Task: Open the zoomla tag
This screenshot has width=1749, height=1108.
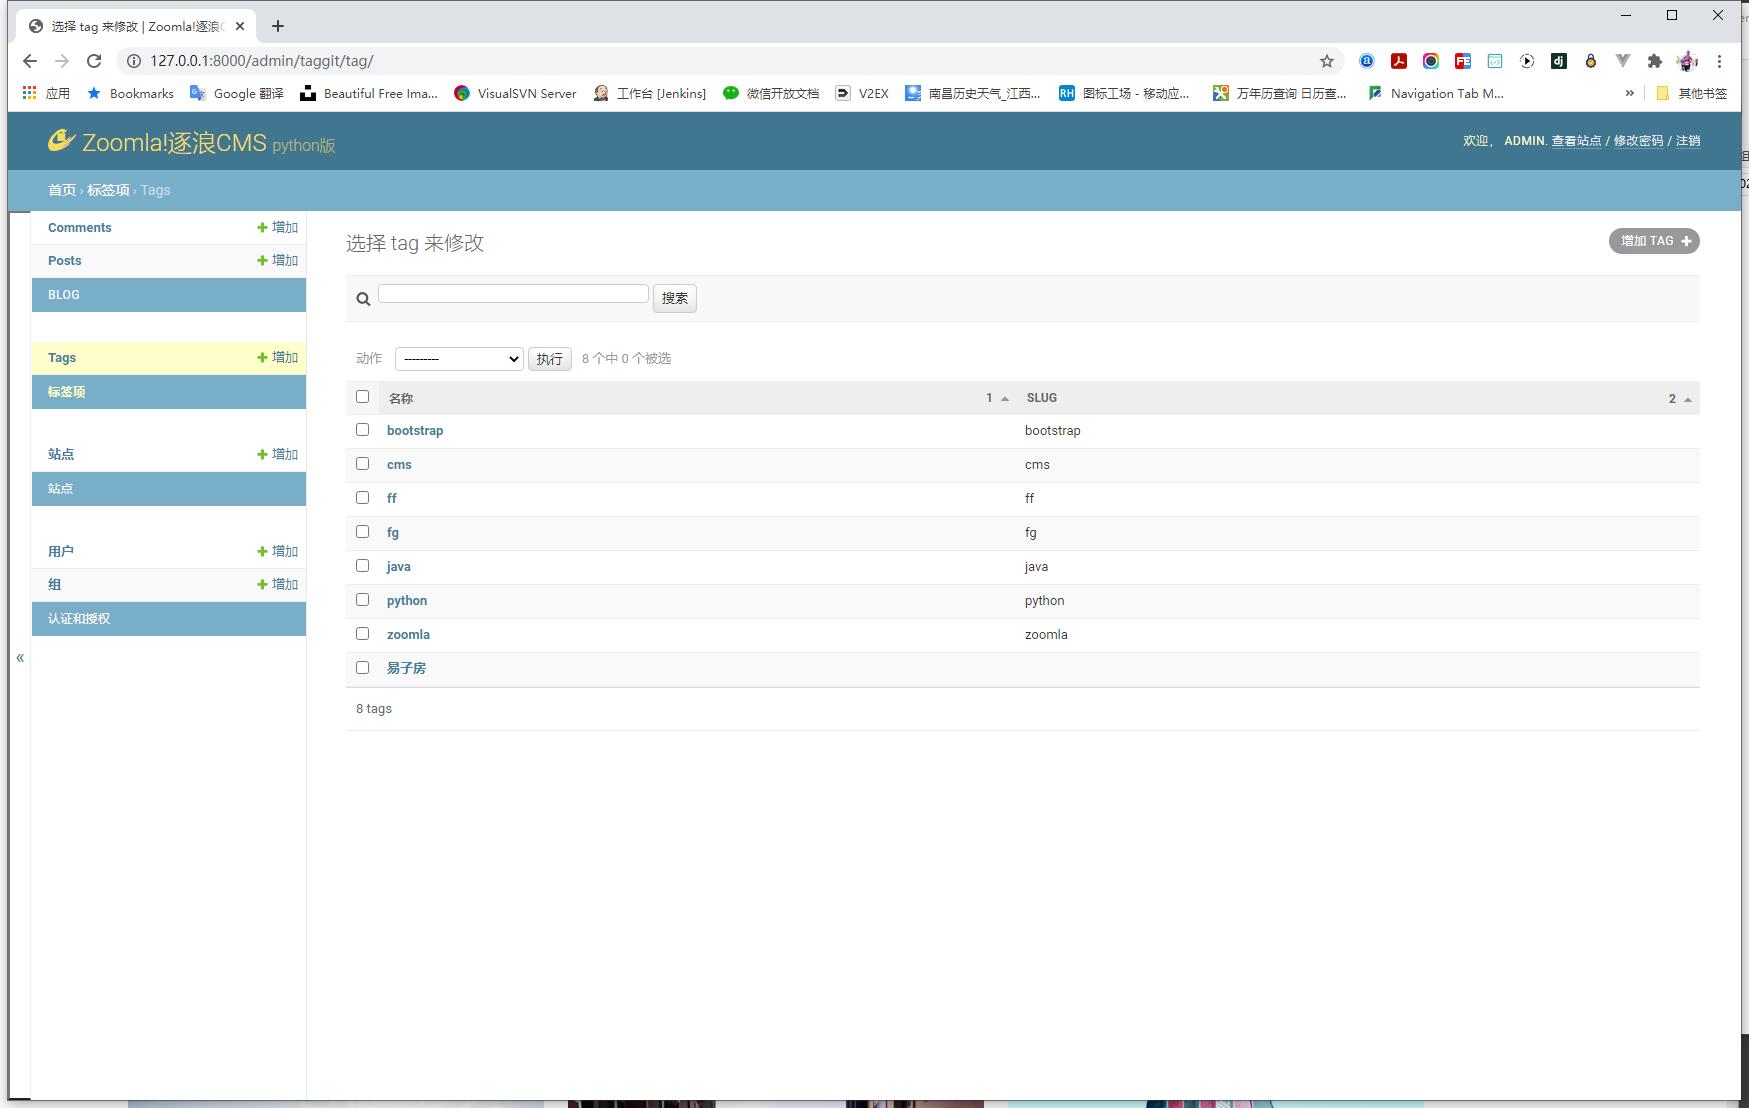Action: click(408, 634)
